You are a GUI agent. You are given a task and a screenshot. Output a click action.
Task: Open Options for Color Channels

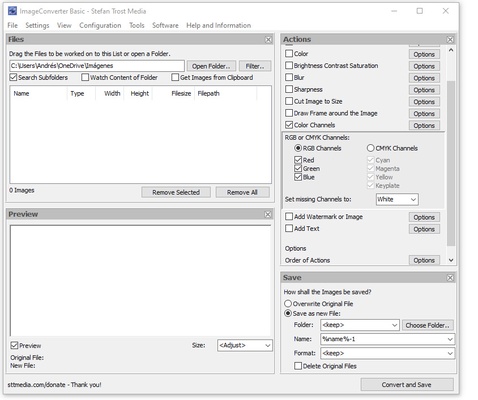[x=424, y=126]
